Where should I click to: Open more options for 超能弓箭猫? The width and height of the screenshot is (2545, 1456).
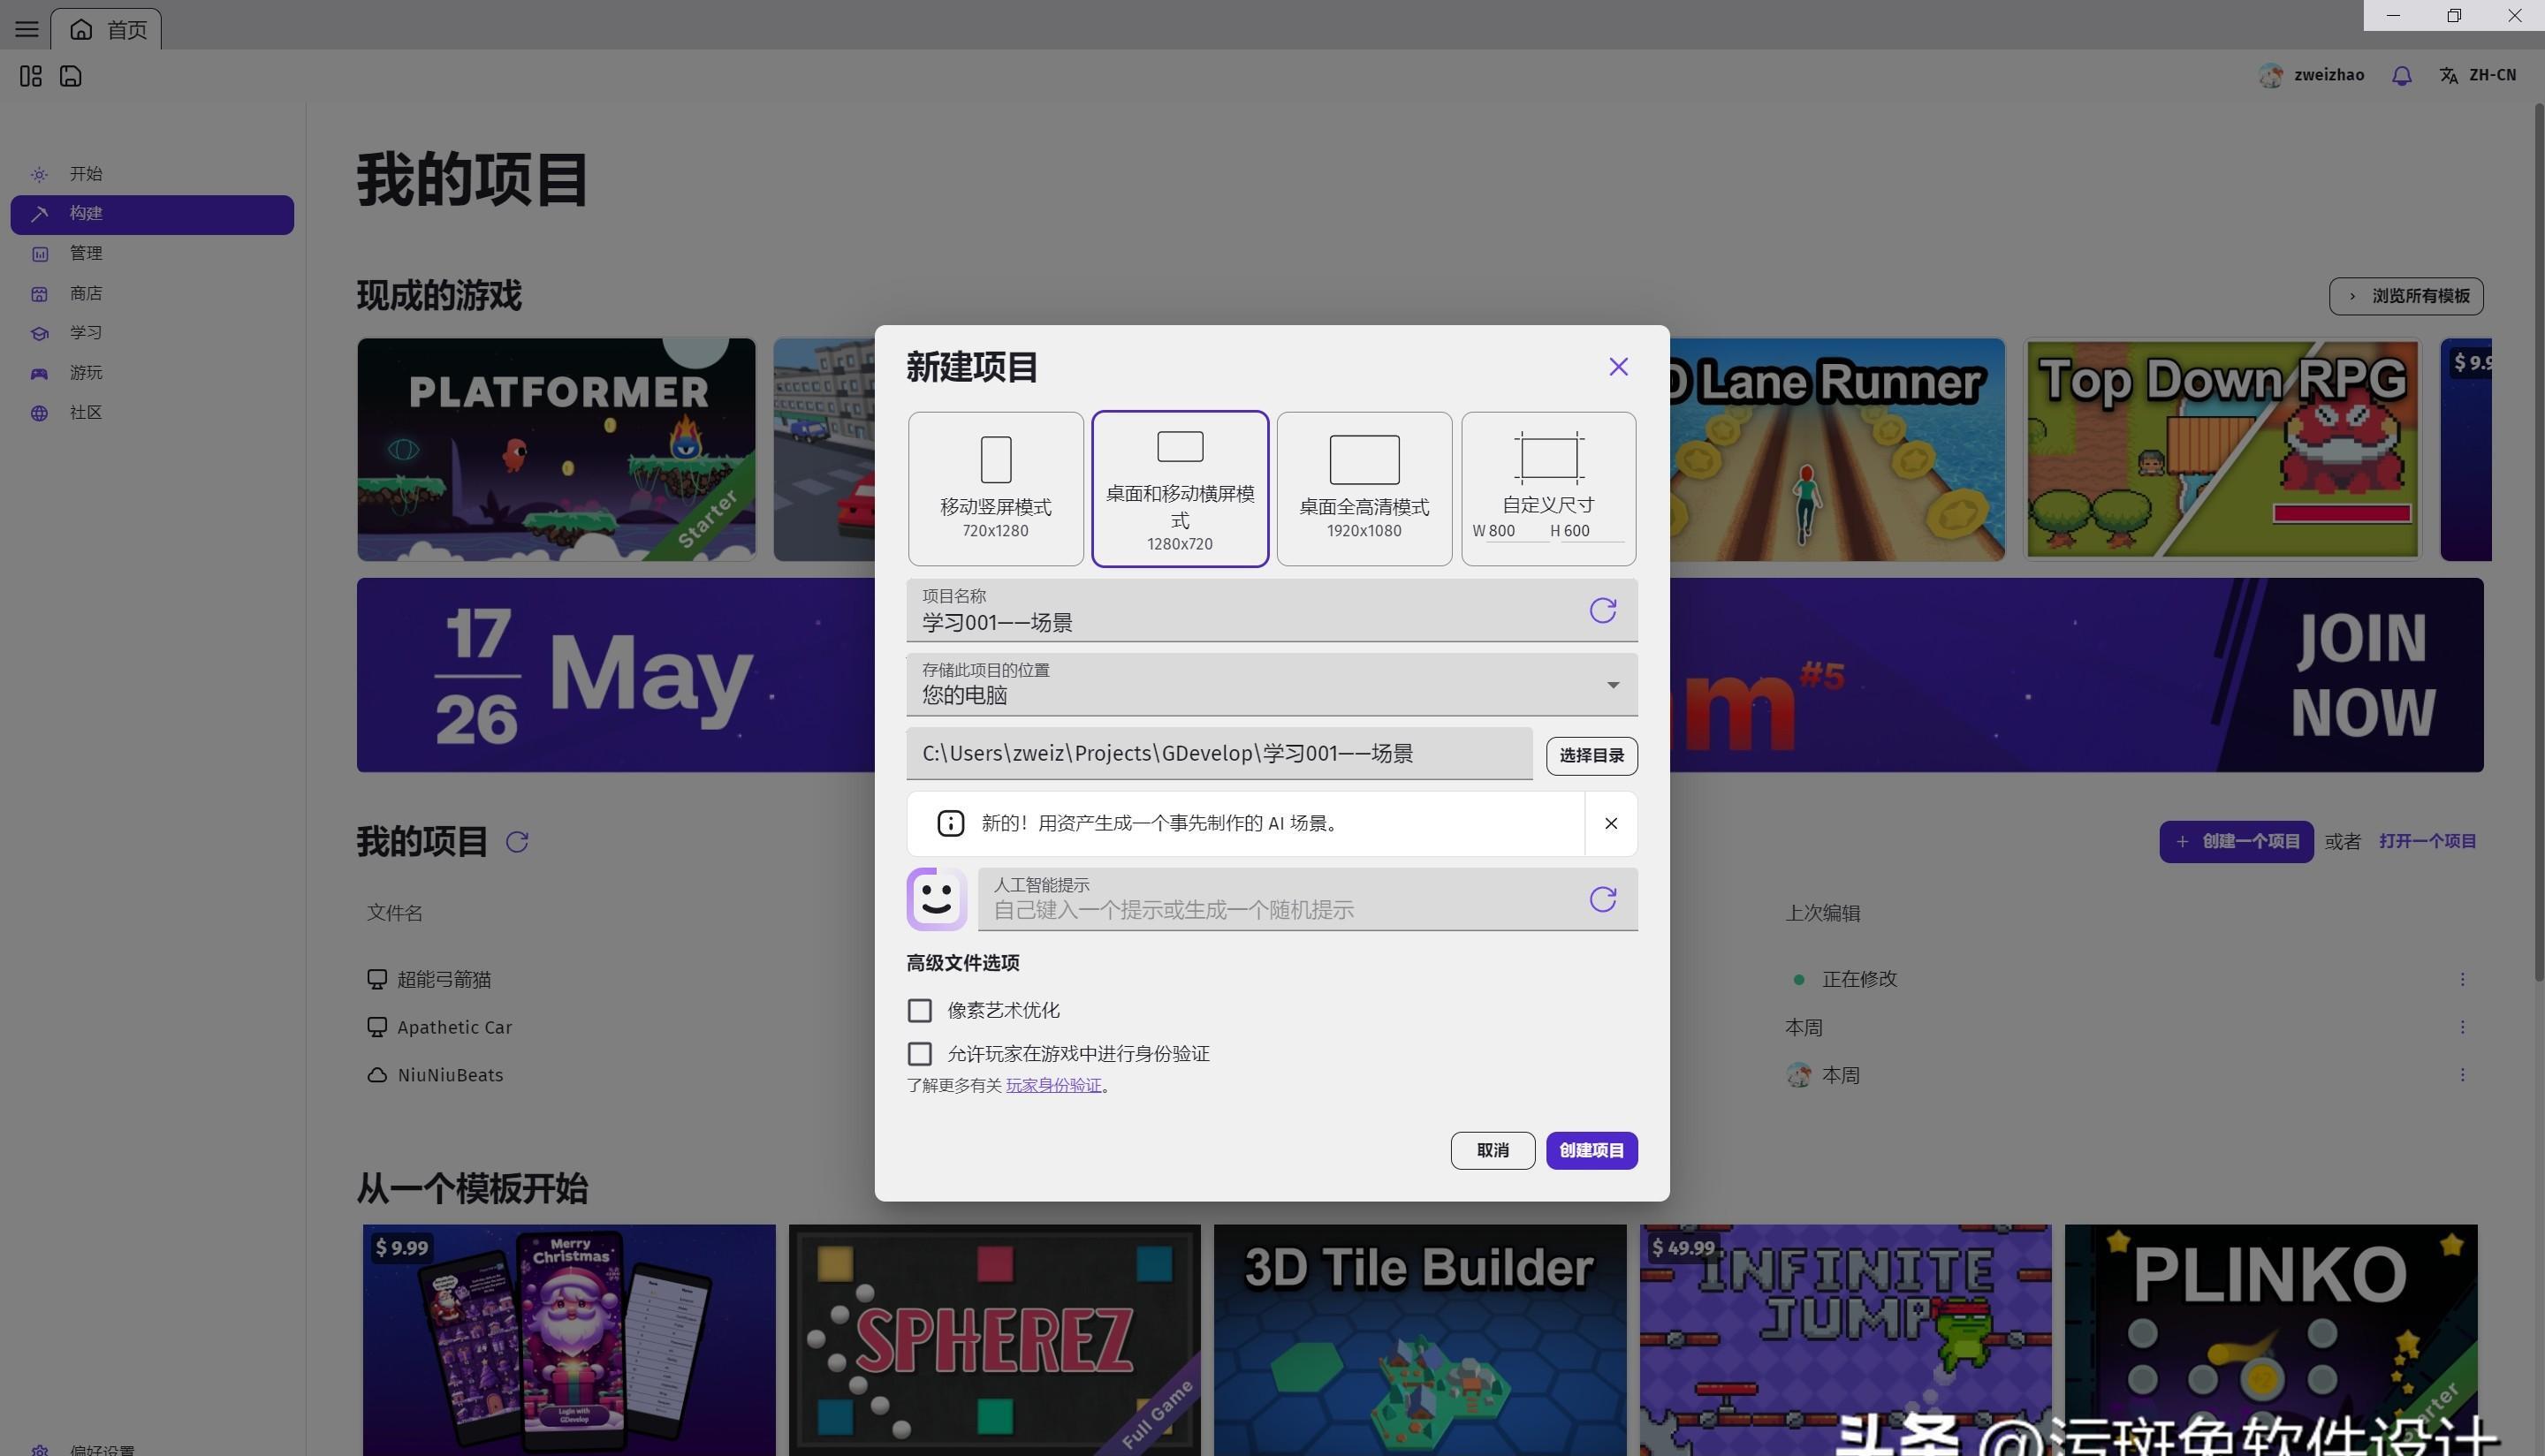(2461, 980)
